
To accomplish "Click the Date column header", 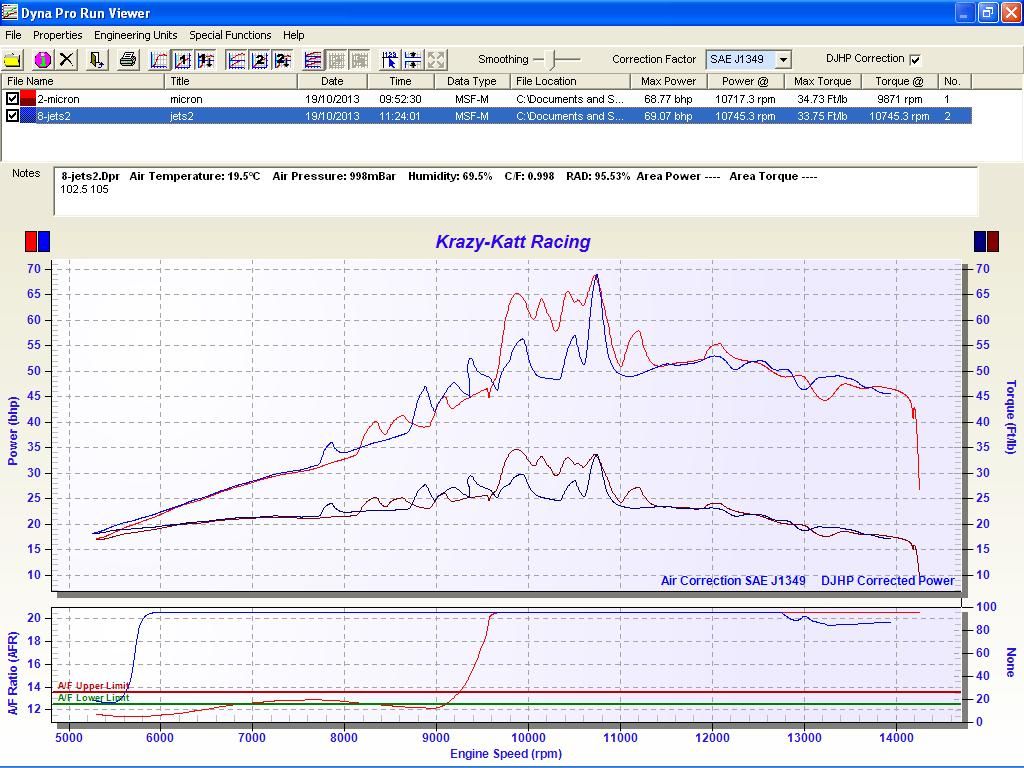I will 332,81.
